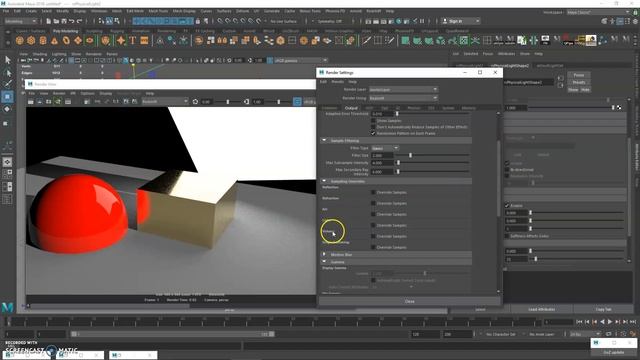Viewport: 640px width, 360px height.
Task: Click the New Scene icon in the status line
Action: coord(49,21)
